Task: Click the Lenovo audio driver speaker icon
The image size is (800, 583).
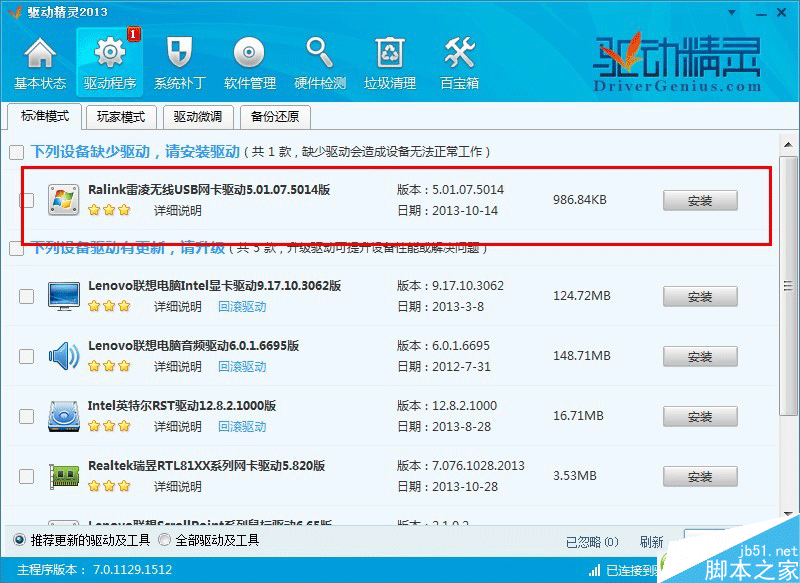Action: tap(63, 356)
